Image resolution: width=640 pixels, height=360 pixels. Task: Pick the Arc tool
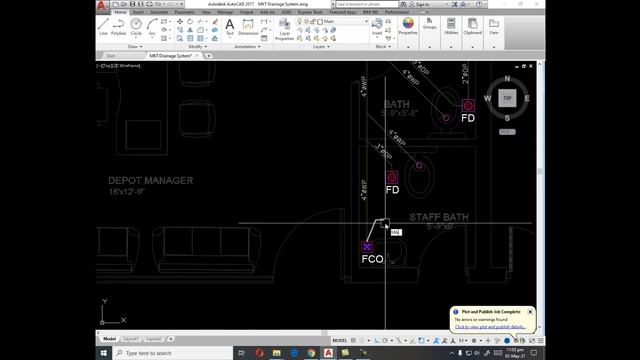[x=152, y=27]
